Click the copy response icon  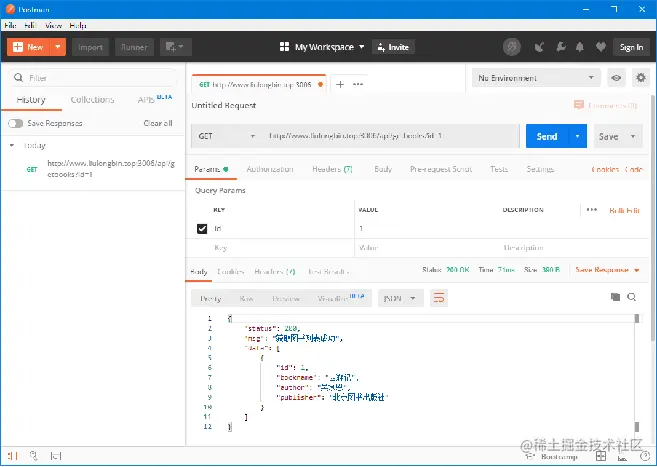pos(615,297)
